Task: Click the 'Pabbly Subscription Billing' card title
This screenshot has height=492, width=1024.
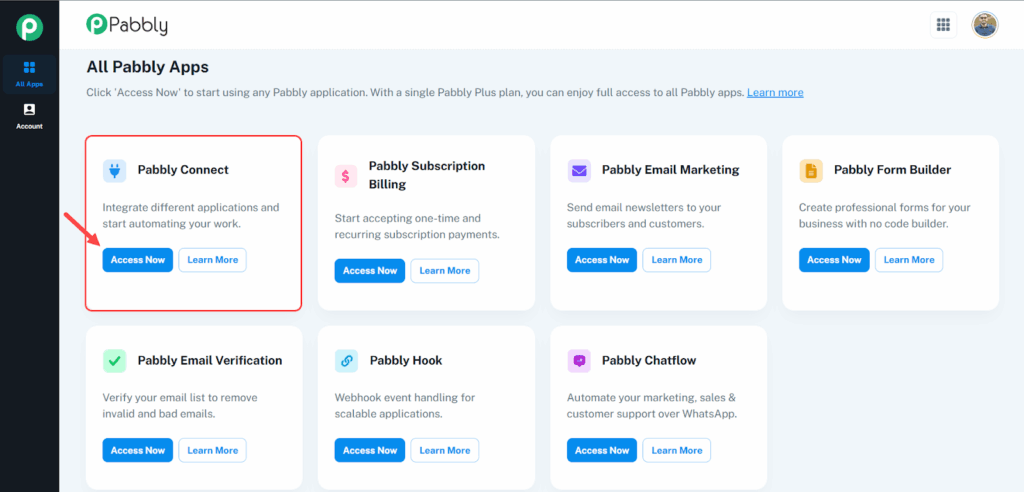Action: [x=427, y=175]
